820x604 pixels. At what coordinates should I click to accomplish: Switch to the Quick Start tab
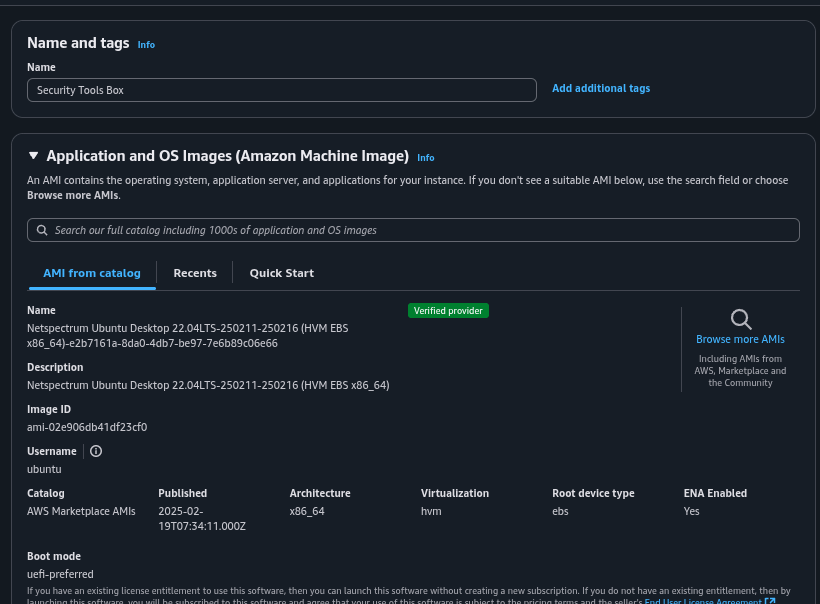pyautogui.click(x=281, y=273)
